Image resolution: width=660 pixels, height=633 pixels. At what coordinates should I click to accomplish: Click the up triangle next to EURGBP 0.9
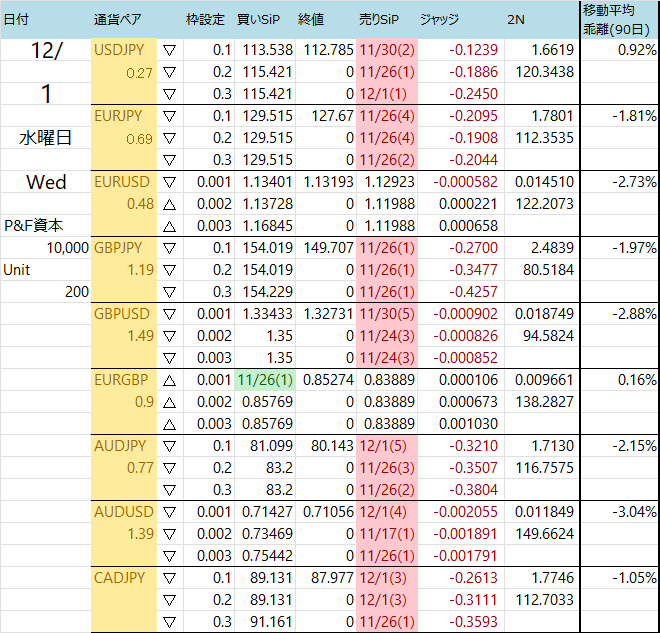169,403
